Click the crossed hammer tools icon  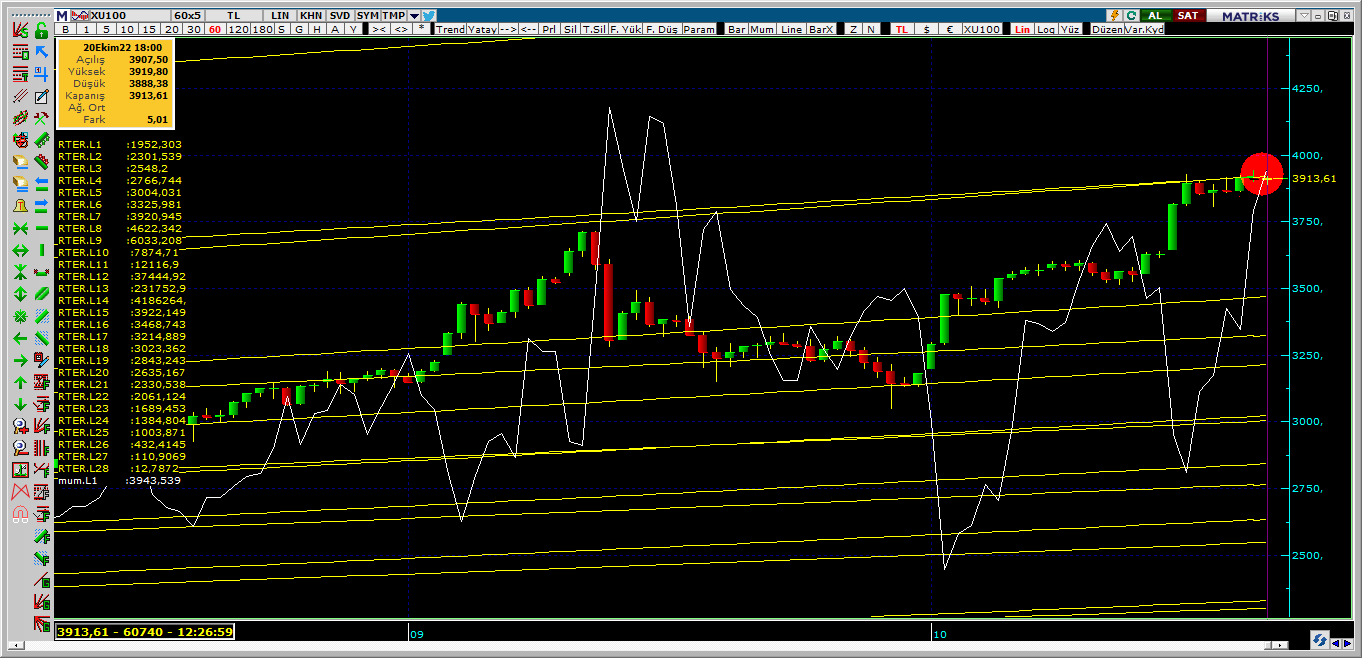(x=41, y=119)
